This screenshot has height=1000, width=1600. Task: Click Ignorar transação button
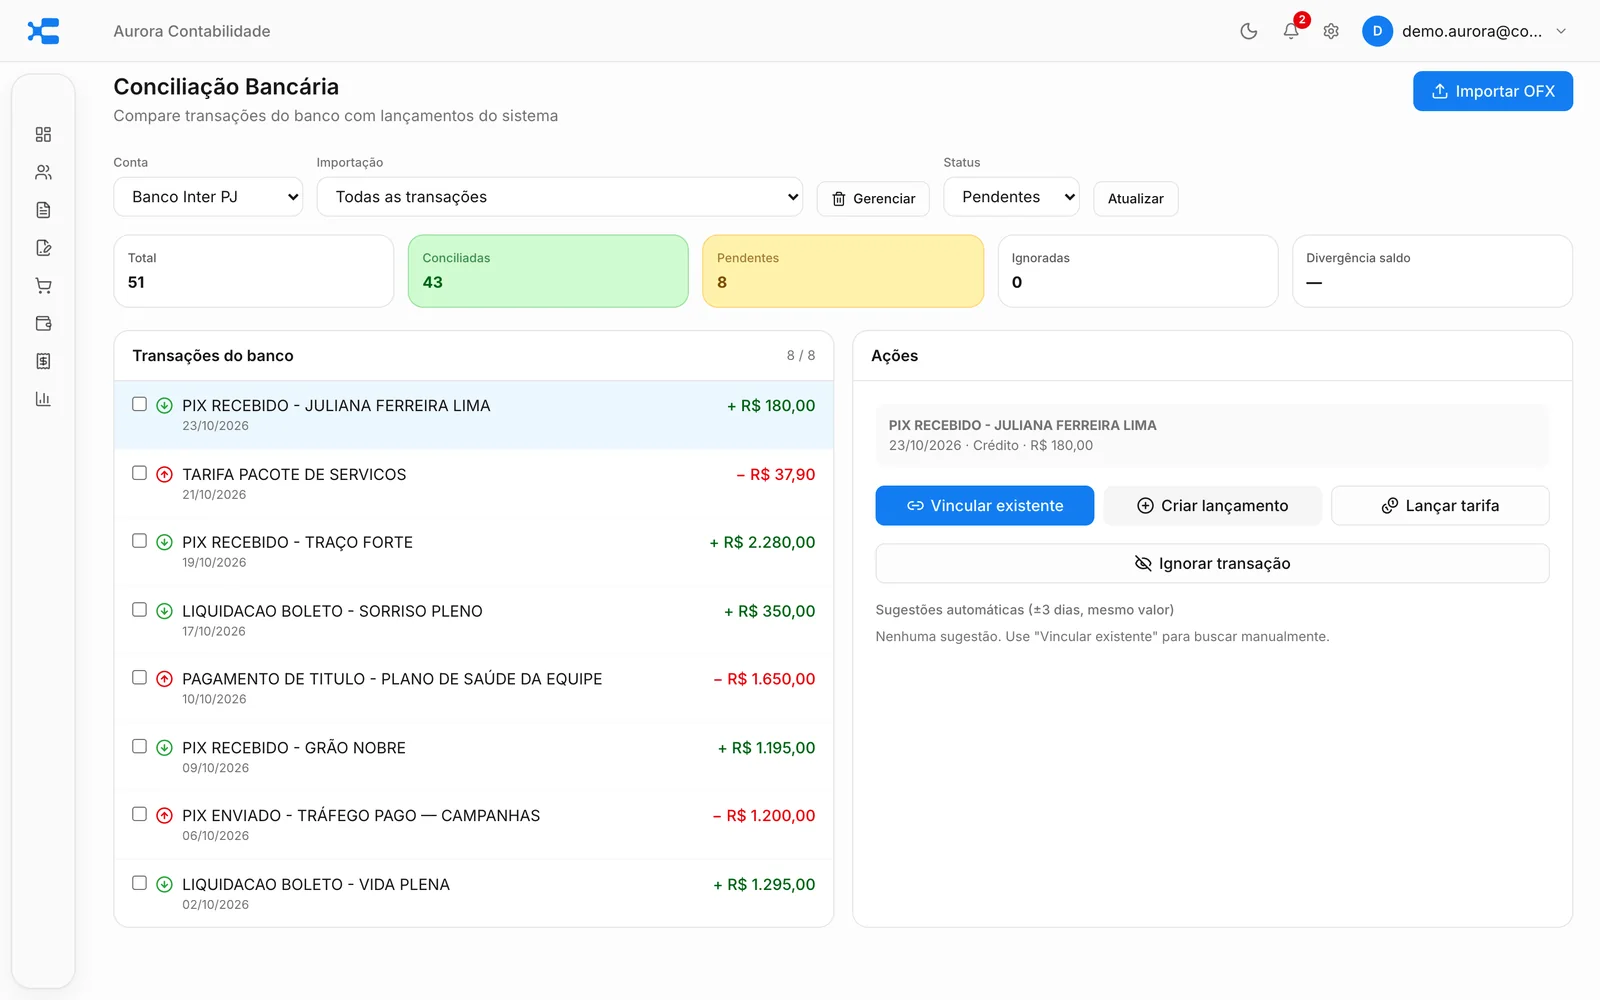click(1212, 563)
